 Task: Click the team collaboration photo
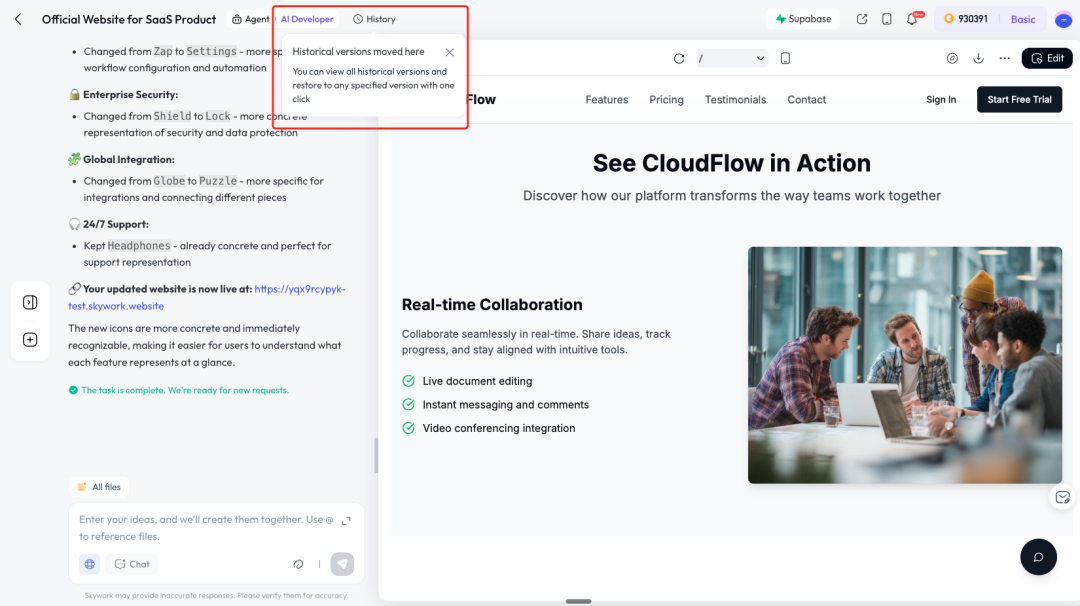tap(905, 365)
